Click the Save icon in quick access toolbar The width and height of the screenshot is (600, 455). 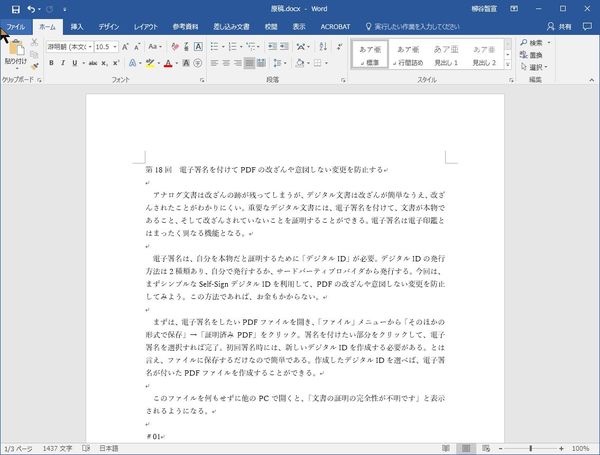coord(15,8)
